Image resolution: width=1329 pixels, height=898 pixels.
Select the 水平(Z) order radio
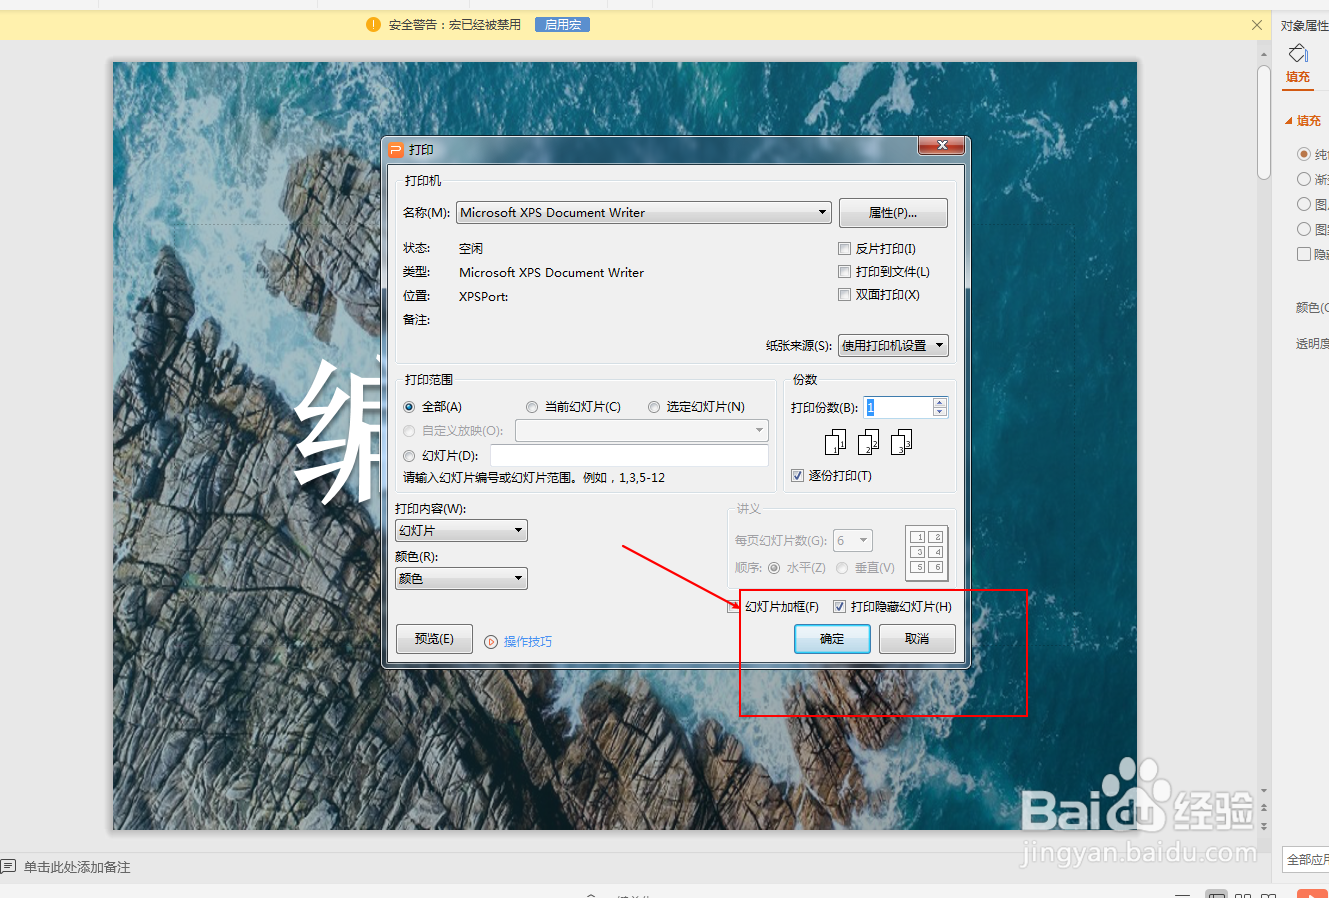pyautogui.click(x=773, y=568)
